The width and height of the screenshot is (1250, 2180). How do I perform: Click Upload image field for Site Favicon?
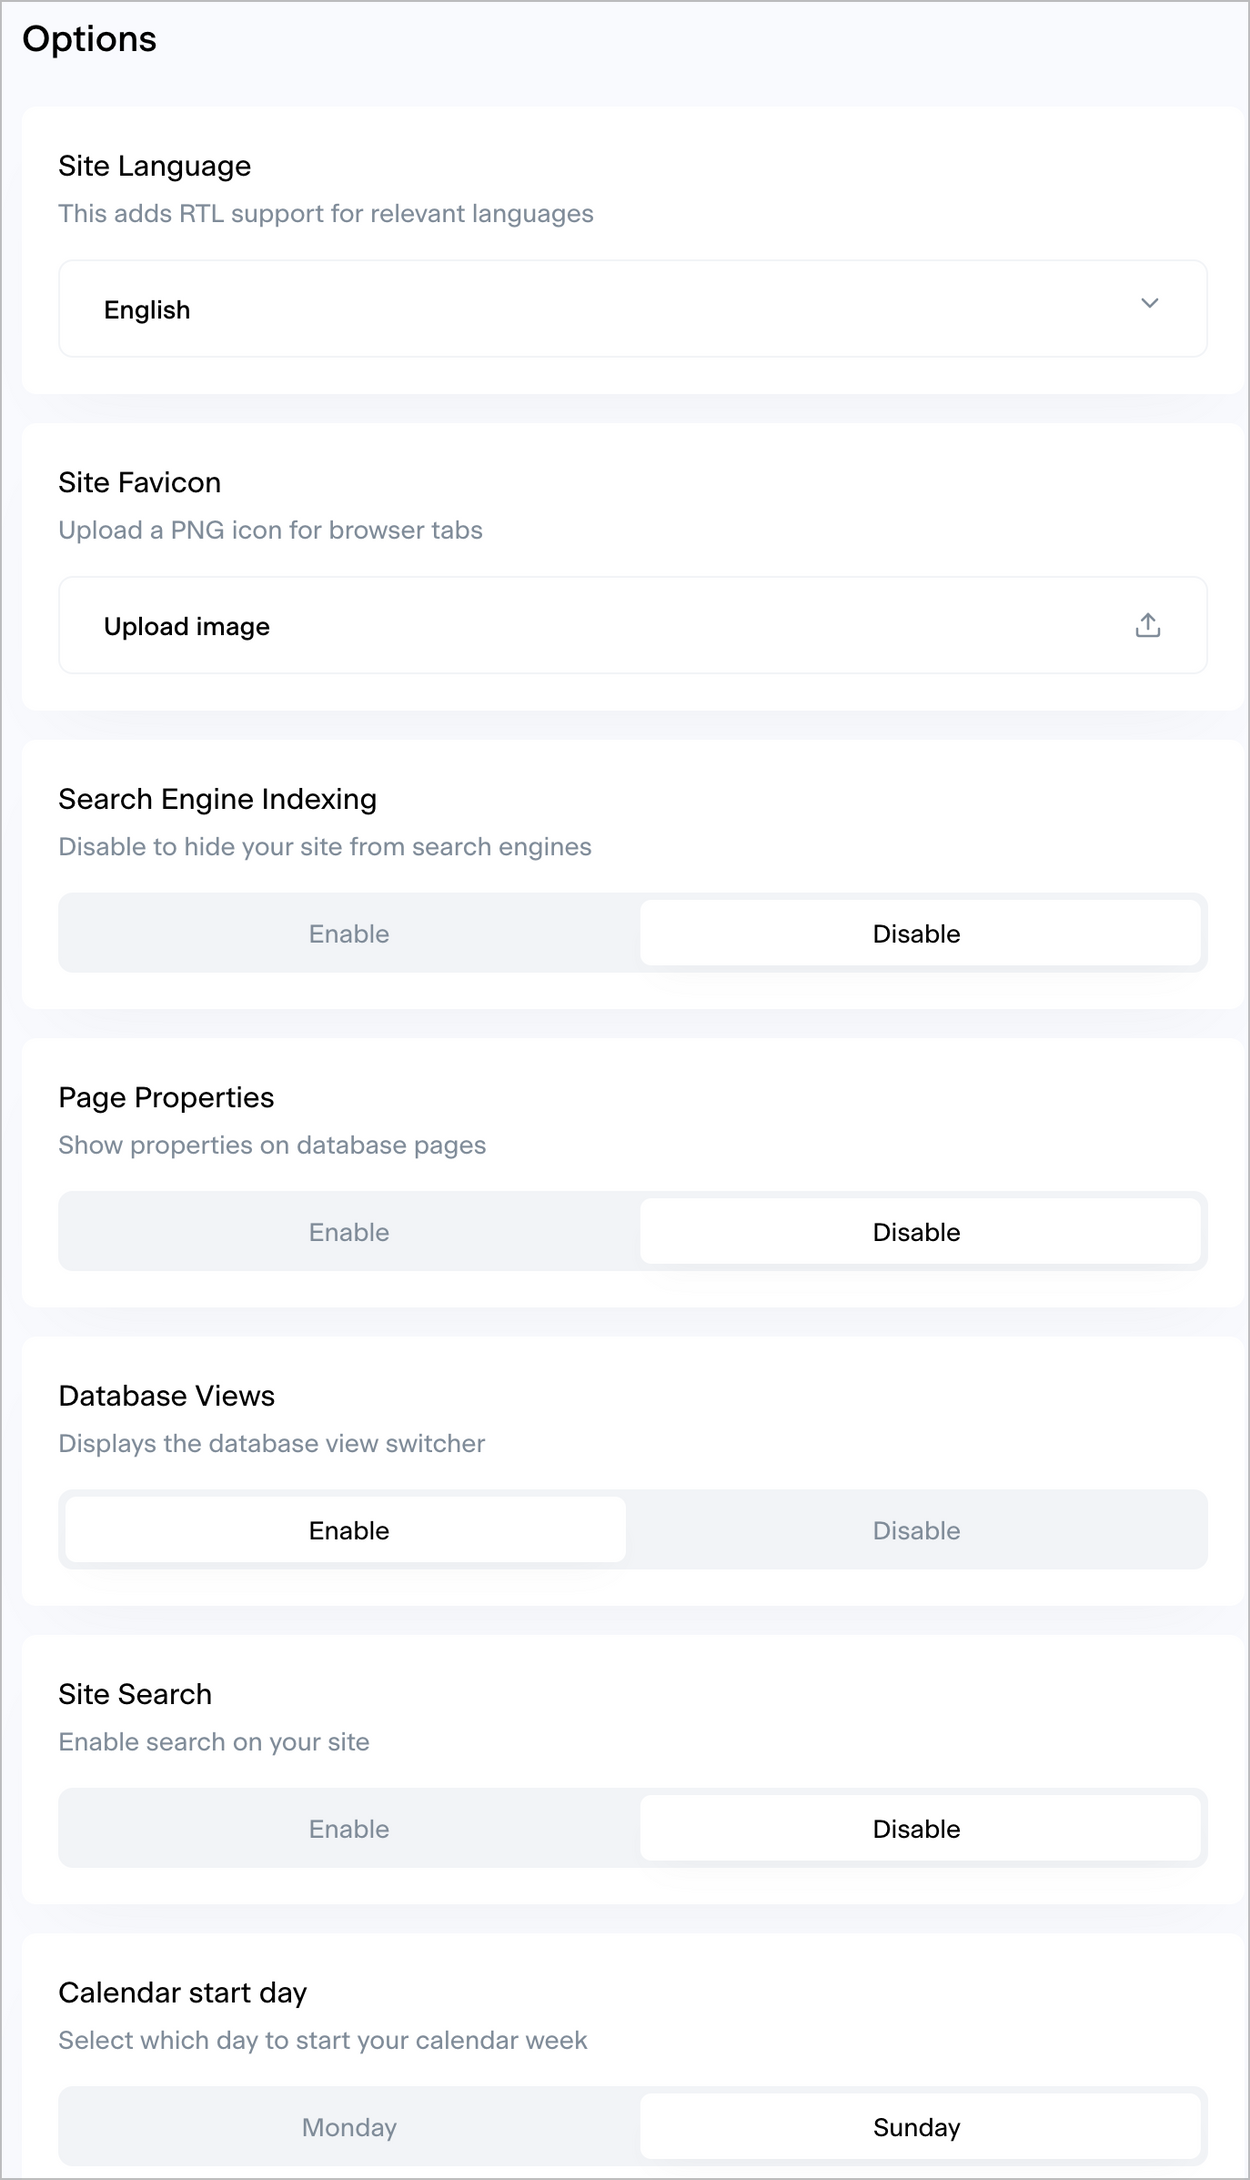point(633,625)
